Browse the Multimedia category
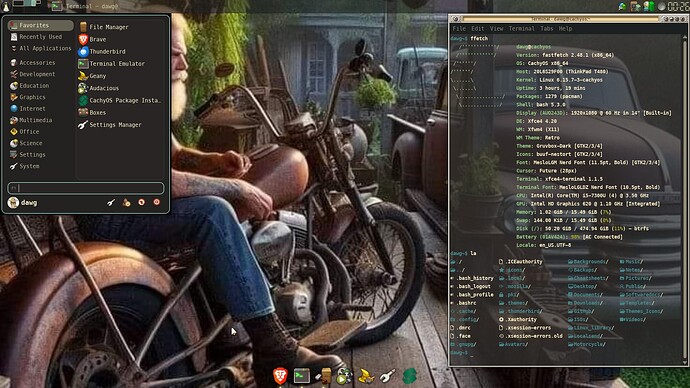690x388 pixels. (41, 120)
